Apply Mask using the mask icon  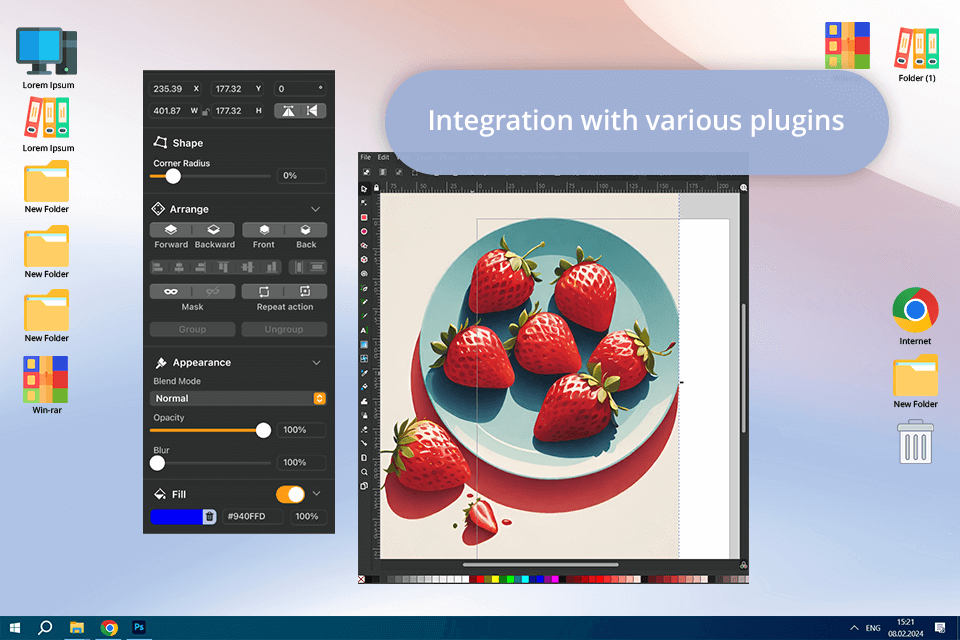point(171,292)
